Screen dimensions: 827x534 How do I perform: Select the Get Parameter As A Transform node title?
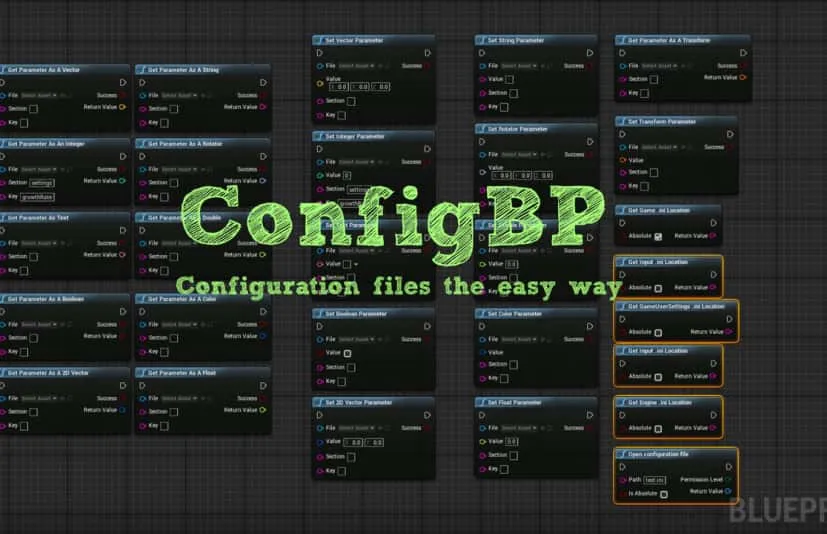(x=669, y=40)
